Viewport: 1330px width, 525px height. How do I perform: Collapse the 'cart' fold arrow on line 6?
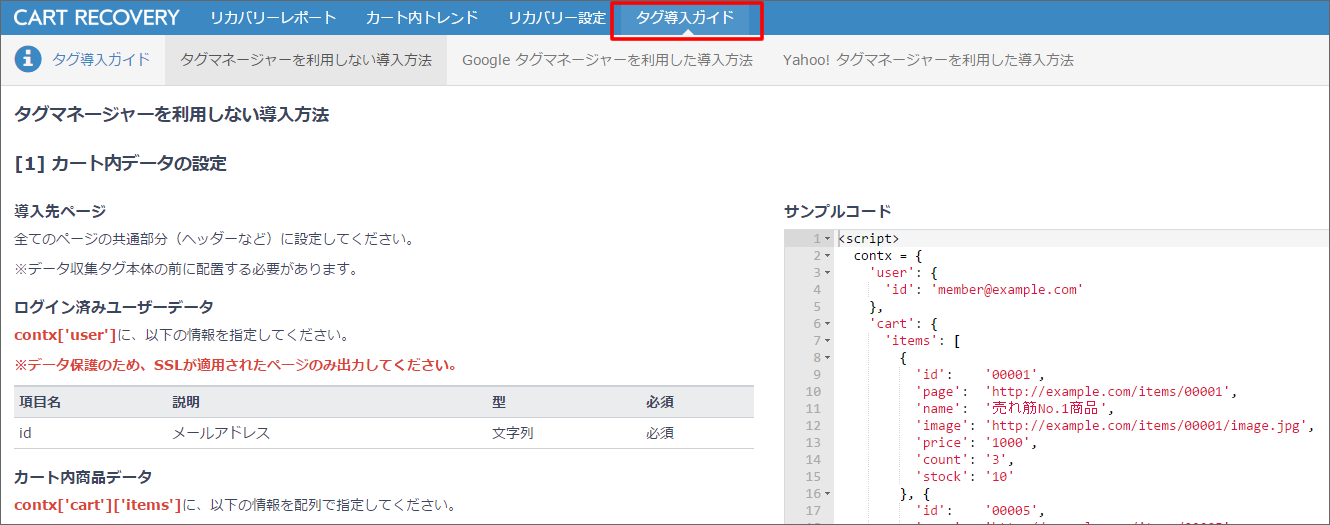pyautogui.click(x=828, y=324)
